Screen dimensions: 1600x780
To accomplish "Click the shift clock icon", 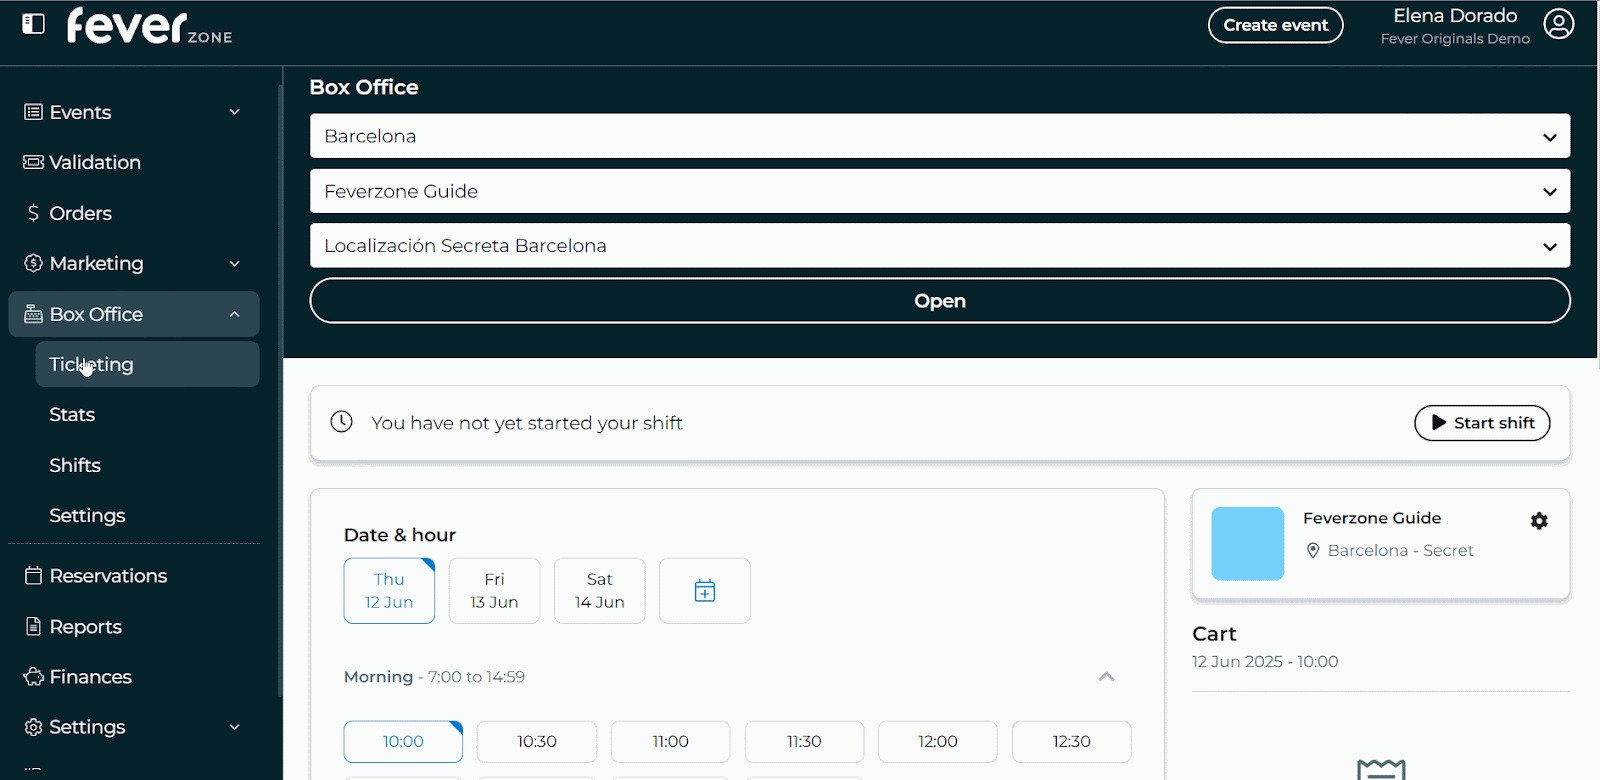I will [342, 422].
